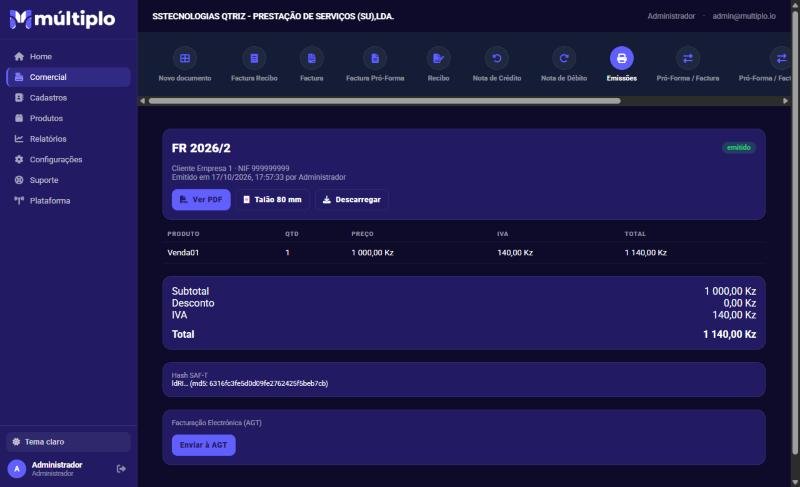800x487 pixels.
Task: Click the logout icon beside Administrador
Action: click(121, 469)
